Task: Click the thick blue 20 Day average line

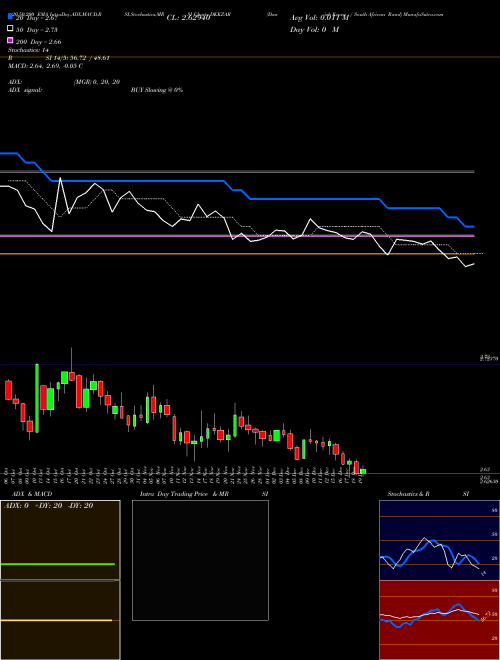Action: (x=237, y=190)
